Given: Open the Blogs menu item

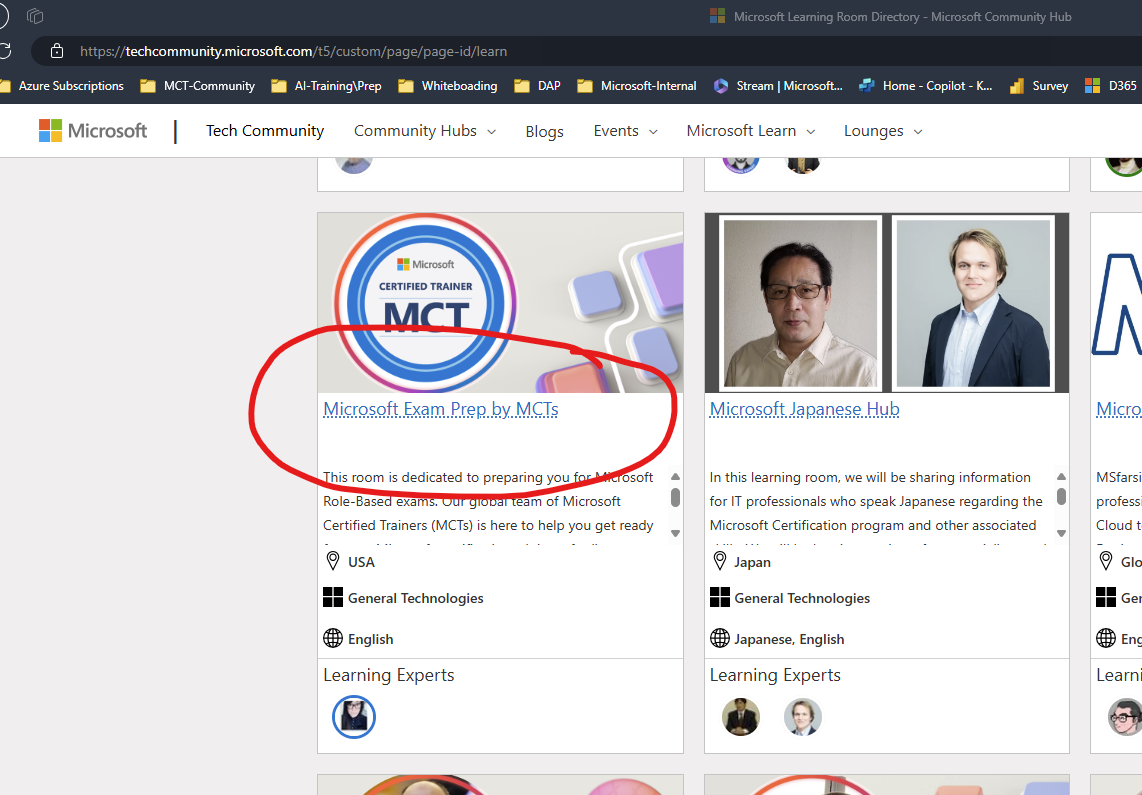Looking at the screenshot, I should [545, 131].
